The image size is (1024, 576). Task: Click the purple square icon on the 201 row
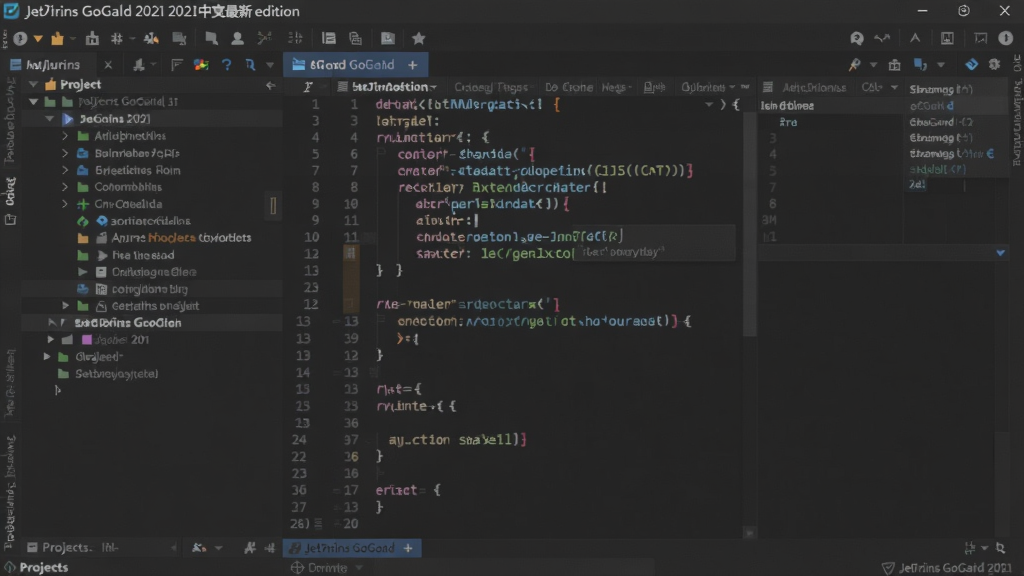pyautogui.click(x=86, y=340)
